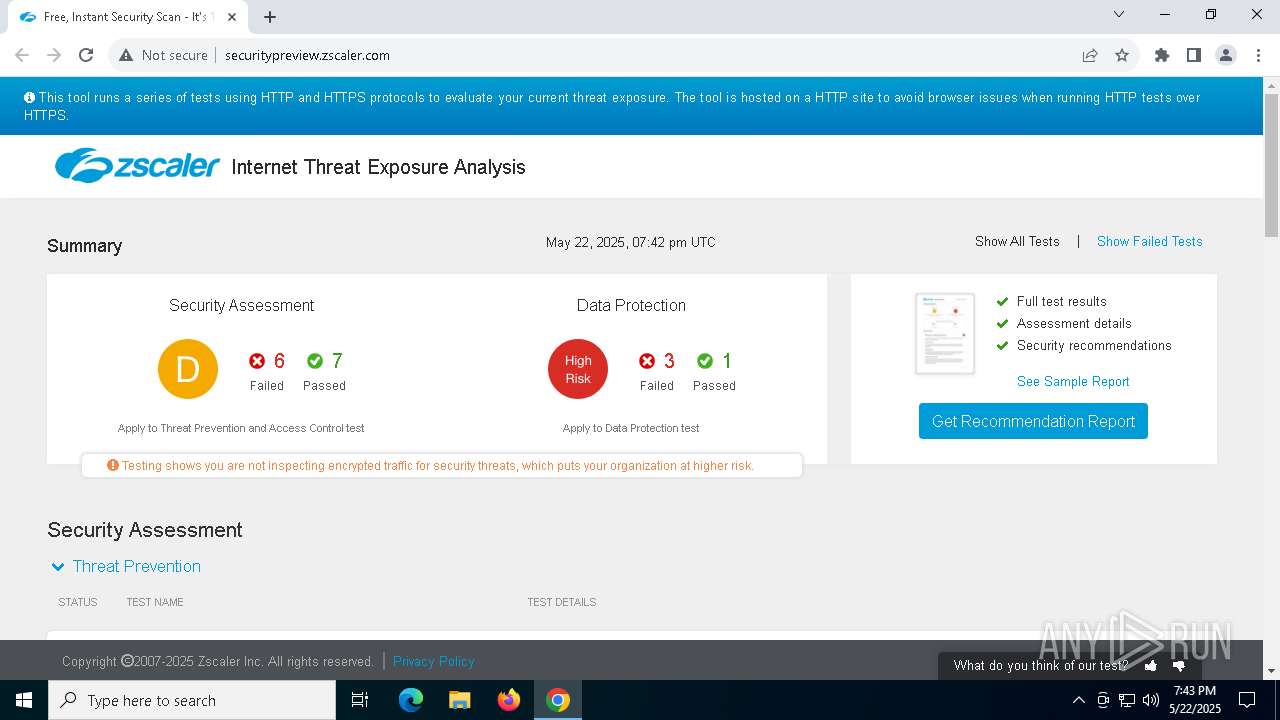Screen dimensions: 1280x720
Task: Bookmark this page with the star icon
Action: click(1122, 55)
